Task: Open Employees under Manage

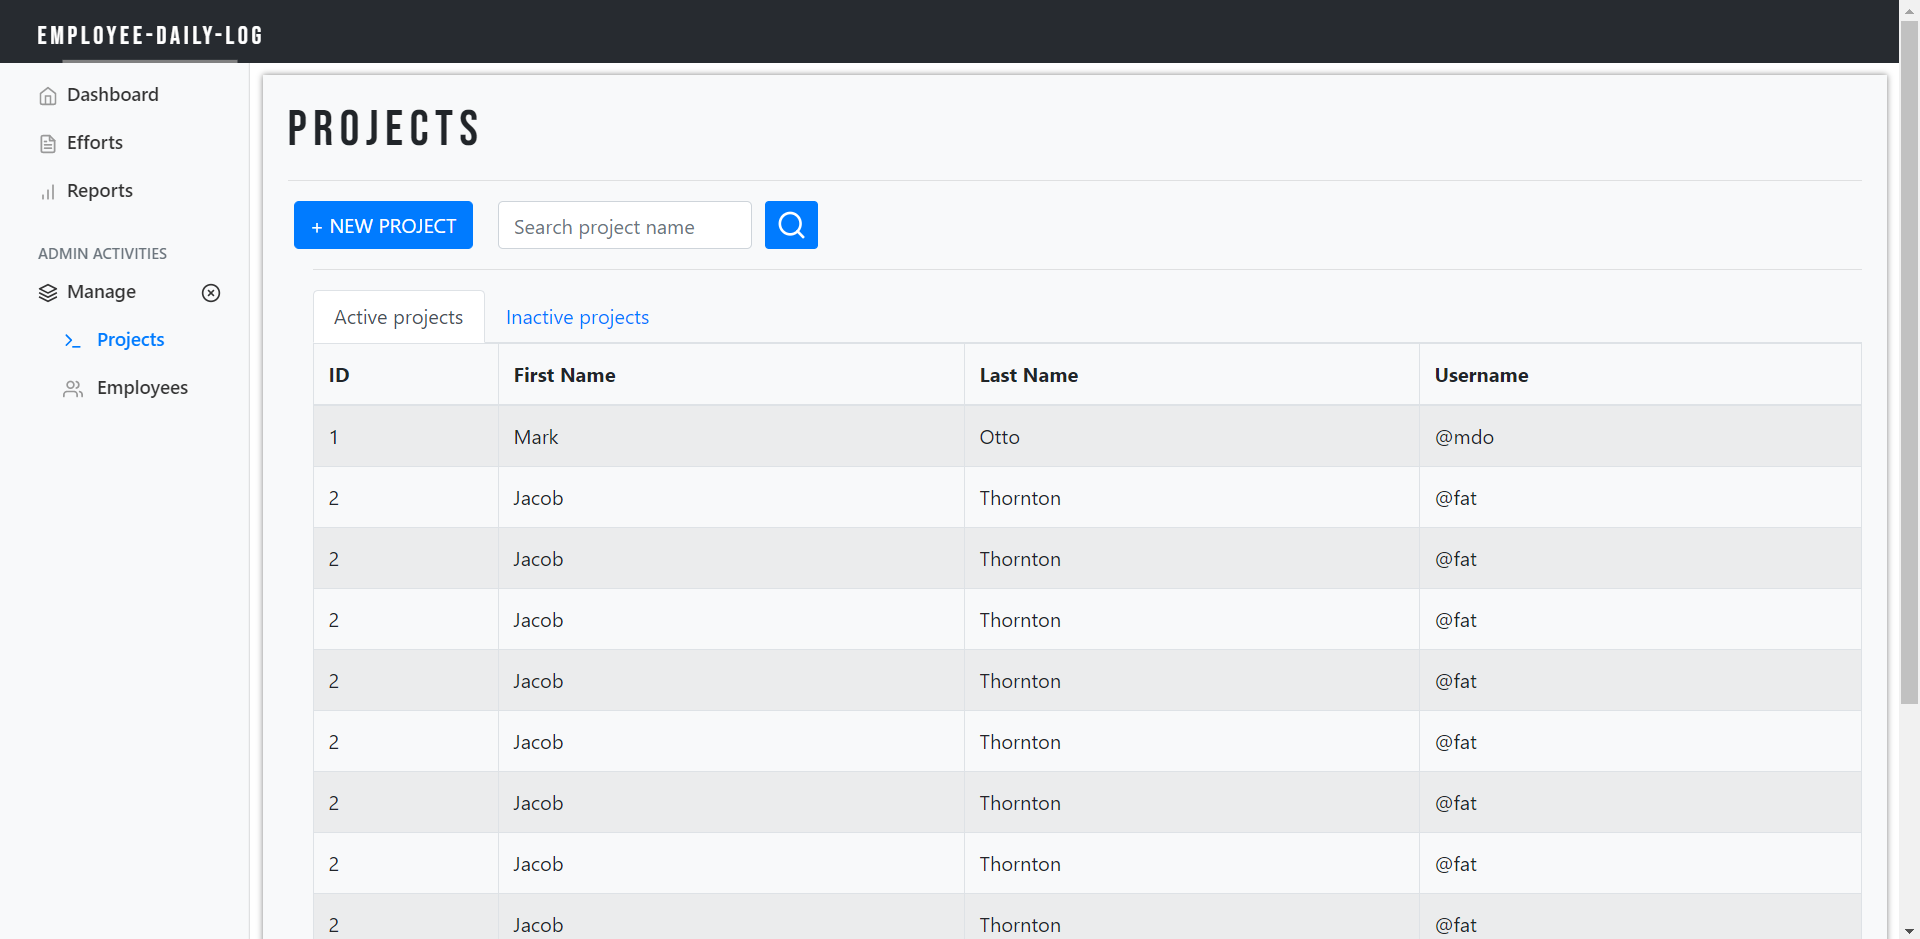Action: tap(143, 388)
